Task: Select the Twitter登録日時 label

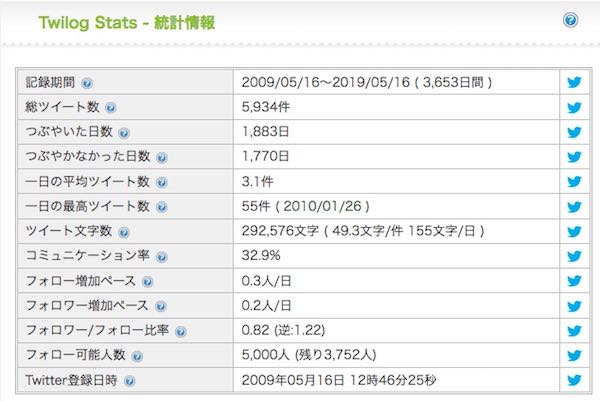Action: pos(72,380)
